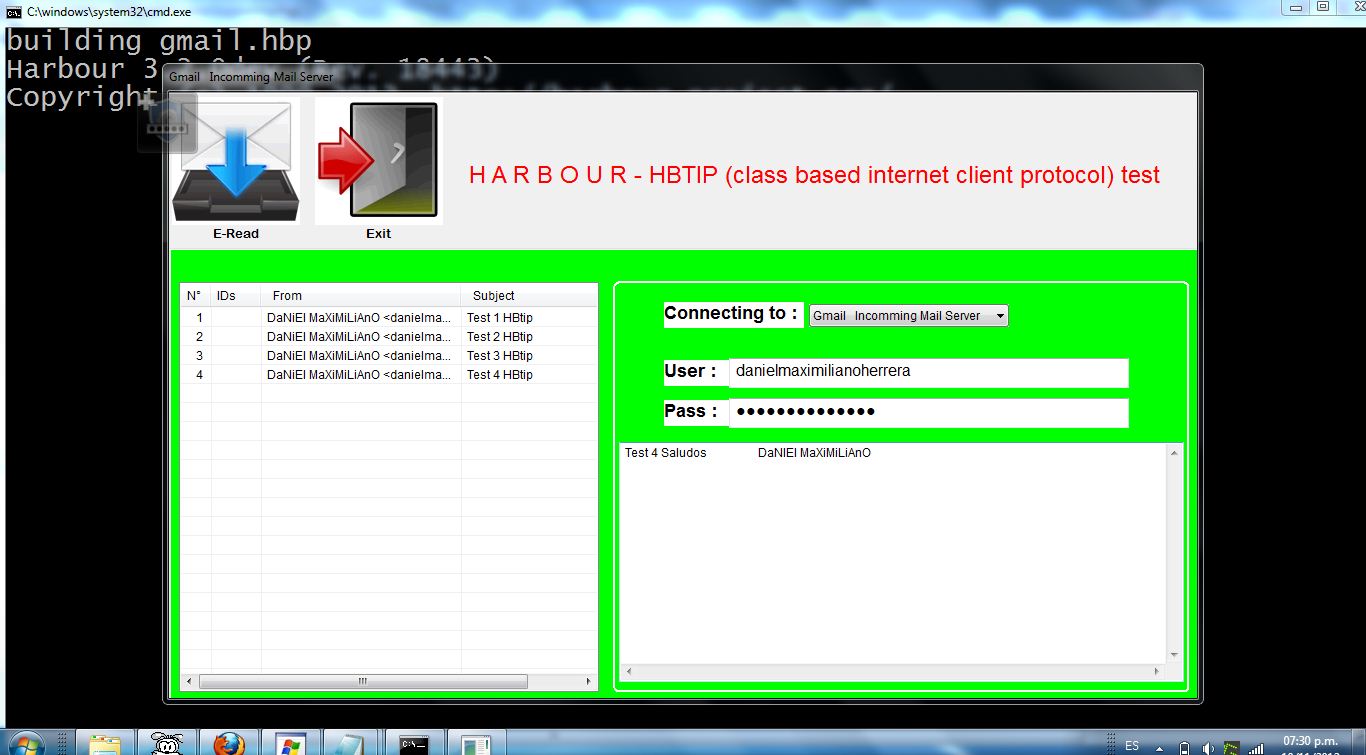Quit the app using the Exit door icon
This screenshot has width=1366, height=755.
pyautogui.click(x=377, y=160)
